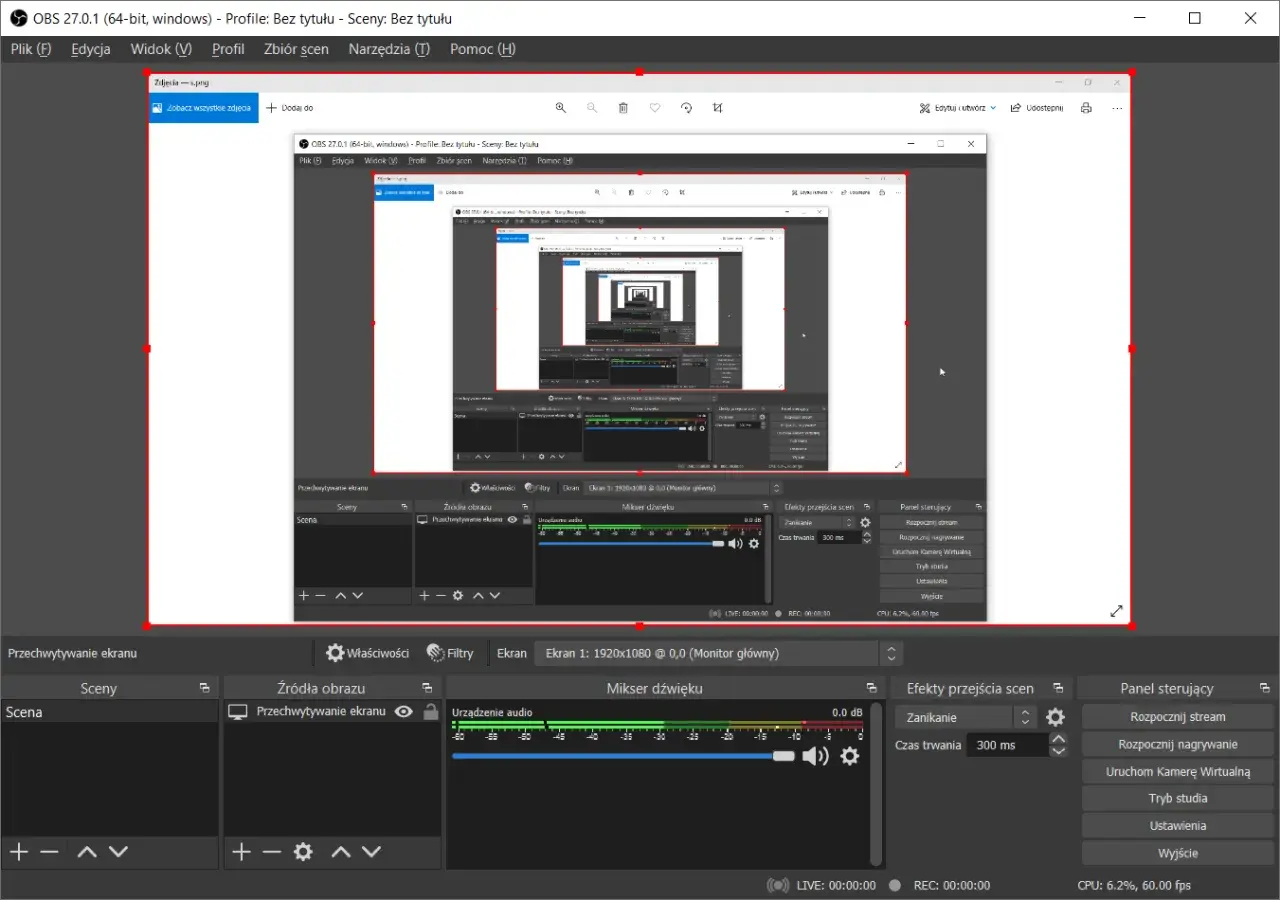Decrease Czas trwania with the down arrow
The image size is (1280, 900).
pyautogui.click(x=1058, y=751)
